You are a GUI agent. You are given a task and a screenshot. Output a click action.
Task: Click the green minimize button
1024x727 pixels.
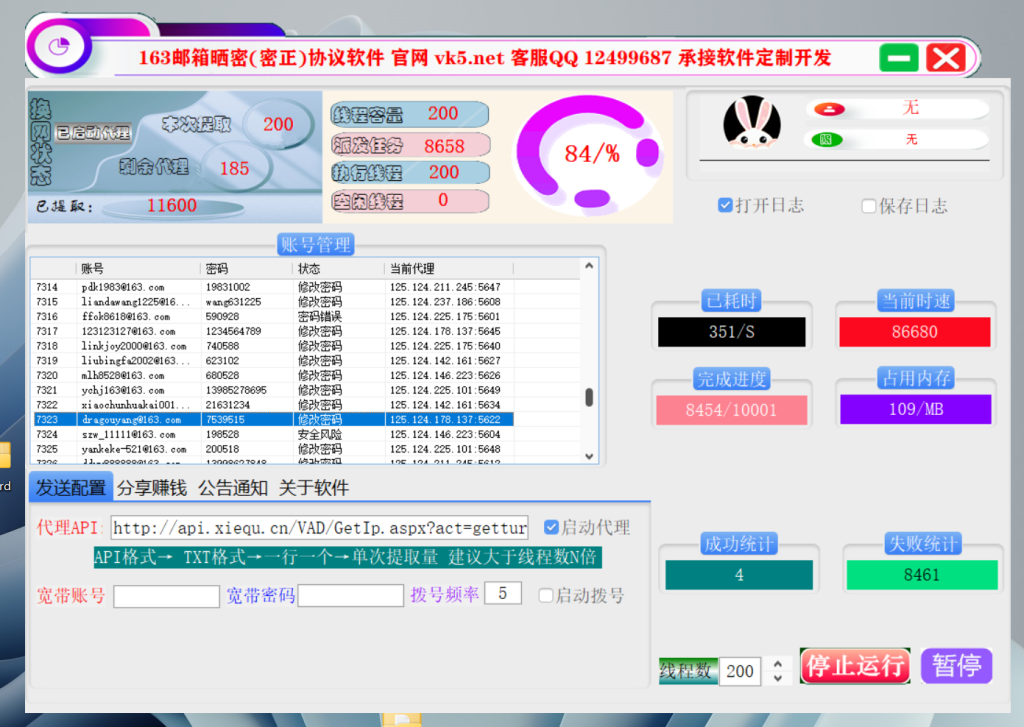click(899, 58)
